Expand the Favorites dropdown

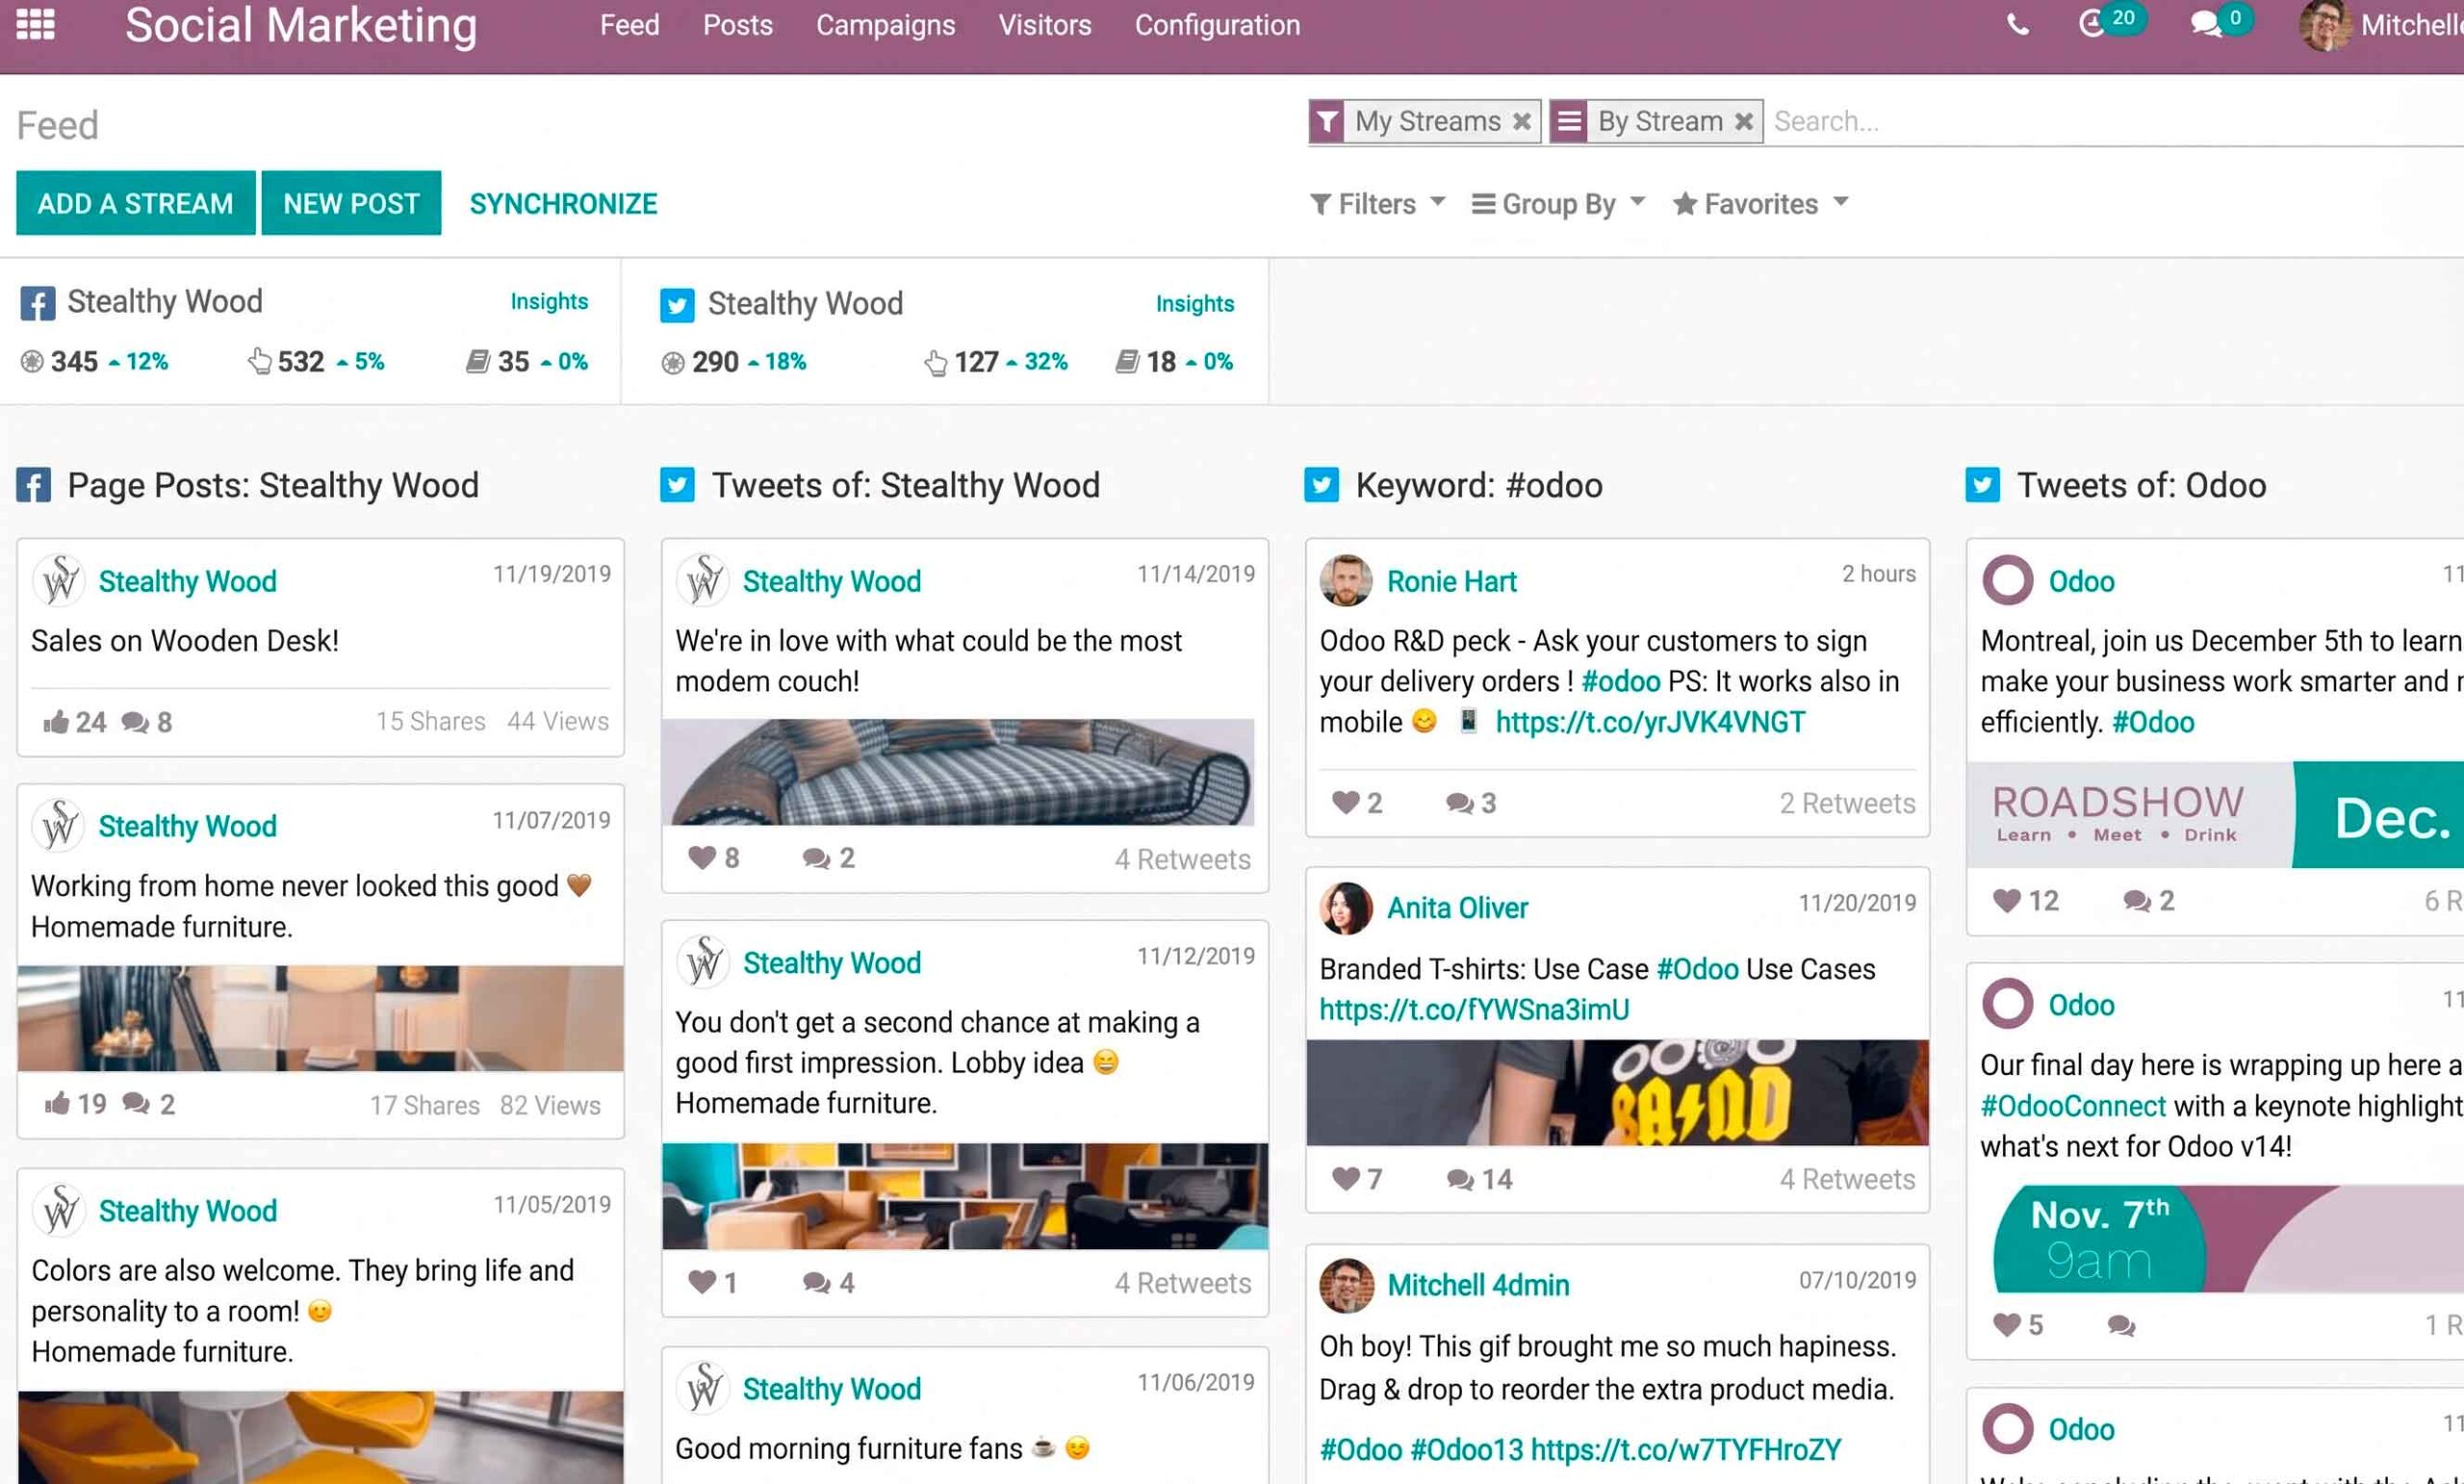tap(1760, 204)
